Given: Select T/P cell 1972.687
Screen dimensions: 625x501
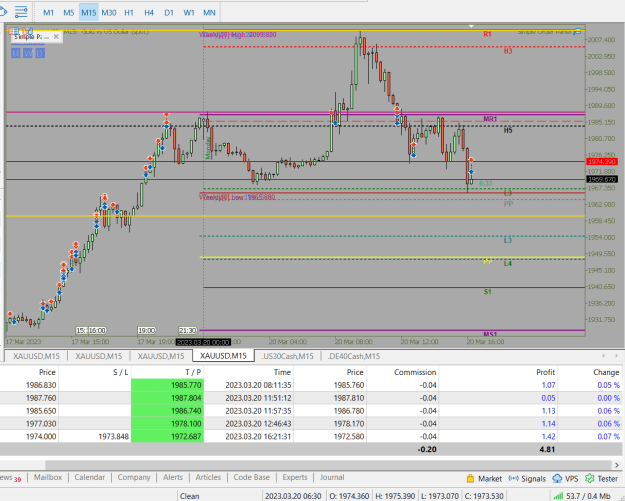Looking at the screenshot, I should [167, 436].
